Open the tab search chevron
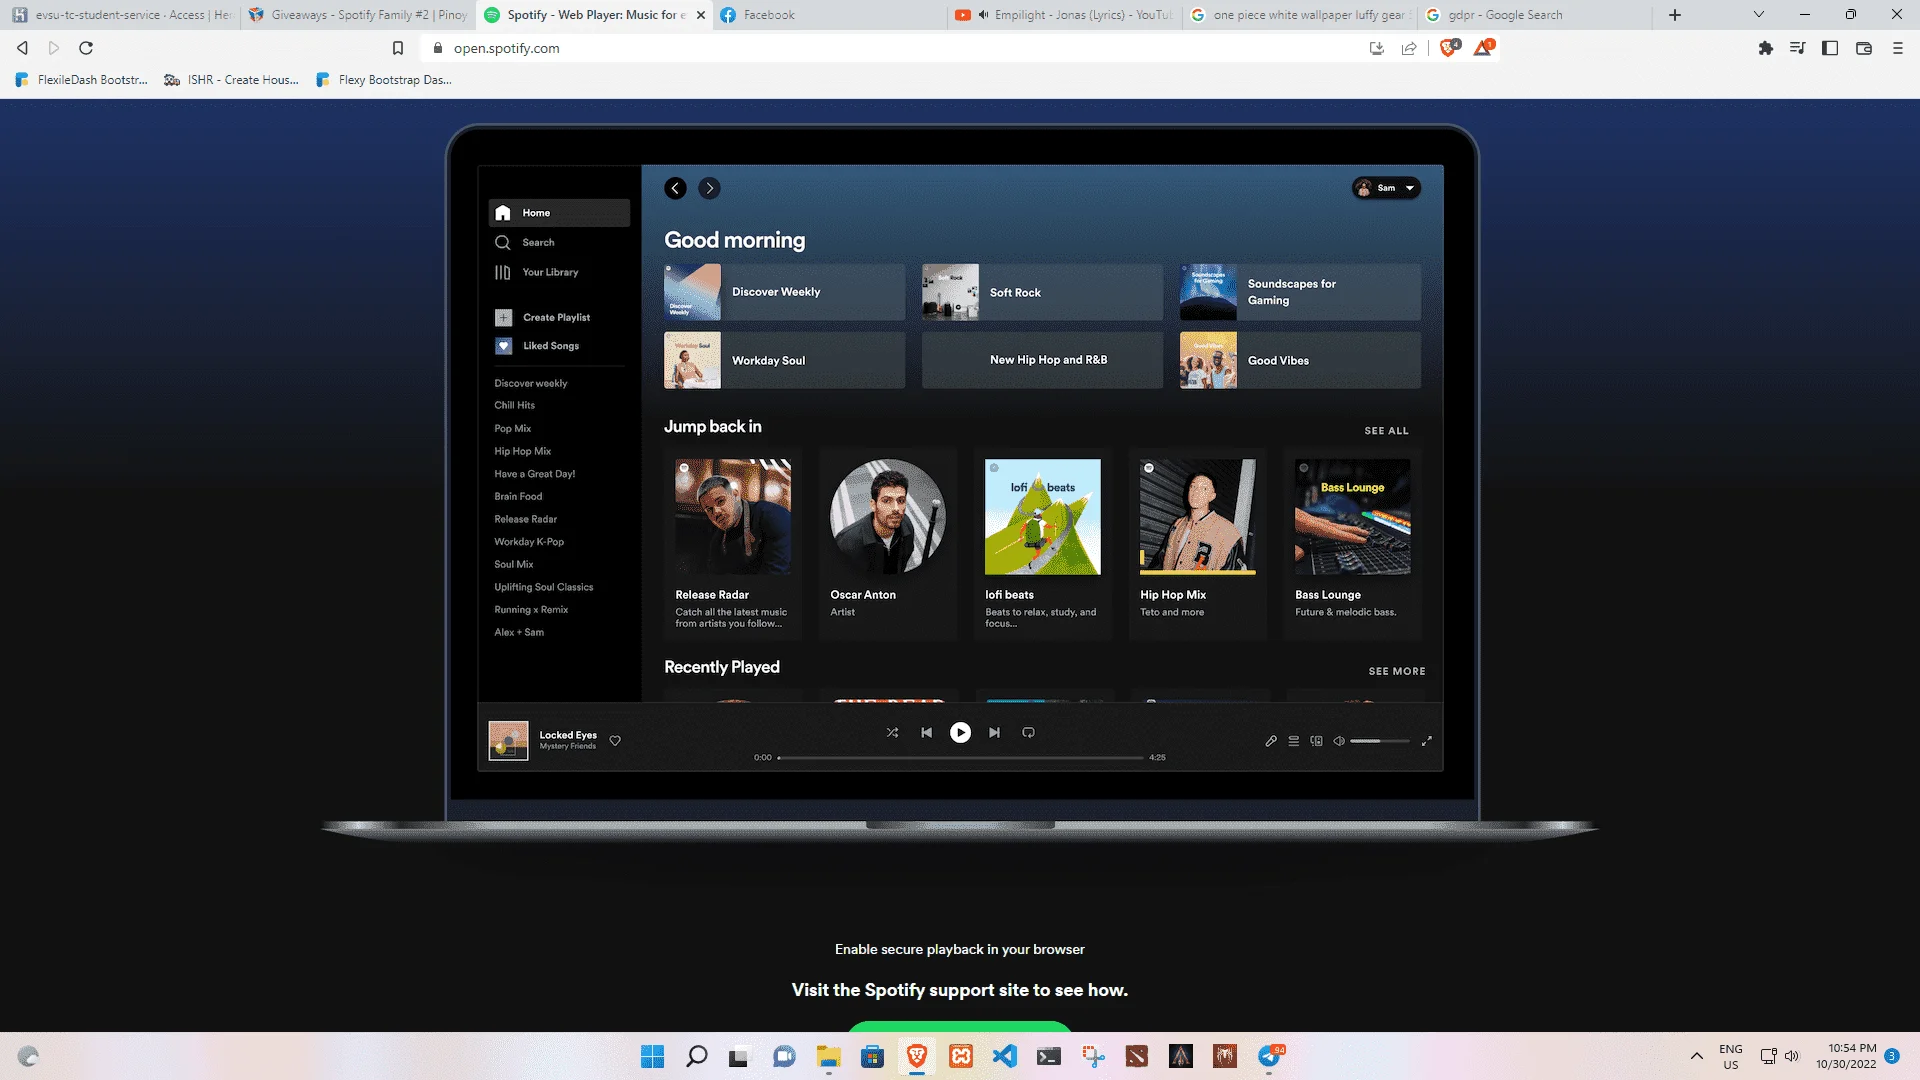This screenshot has width=1920, height=1080. (1759, 15)
